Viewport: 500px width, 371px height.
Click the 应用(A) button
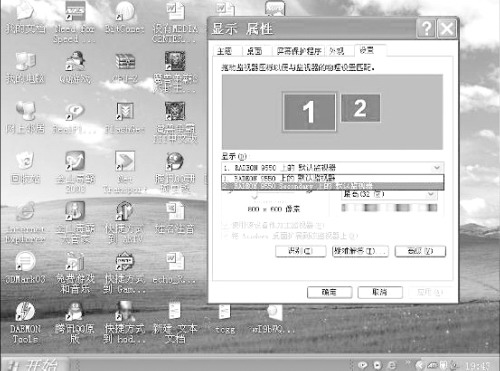tap(430, 292)
